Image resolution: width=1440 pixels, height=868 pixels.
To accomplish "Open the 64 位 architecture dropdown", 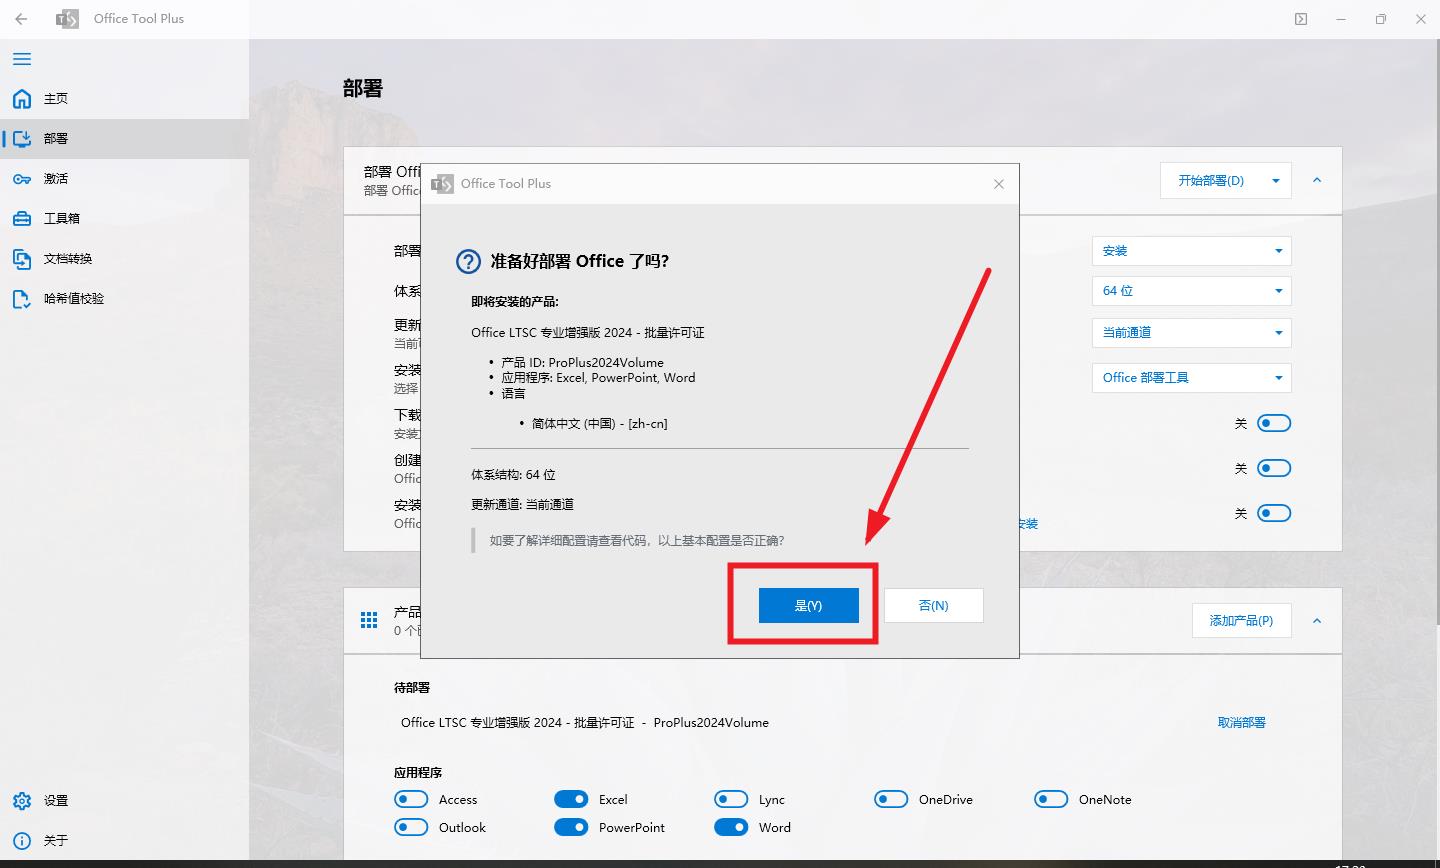I will (x=1191, y=290).
